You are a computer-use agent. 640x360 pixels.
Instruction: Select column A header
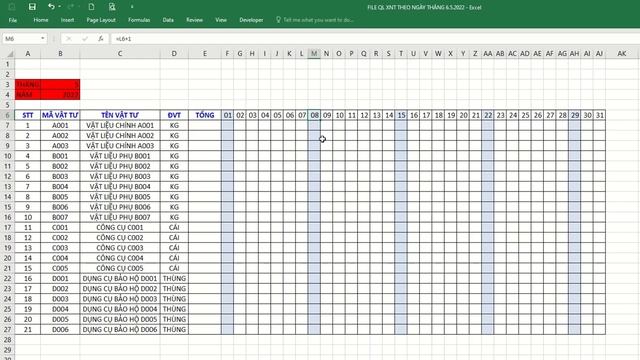(x=28, y=53)
